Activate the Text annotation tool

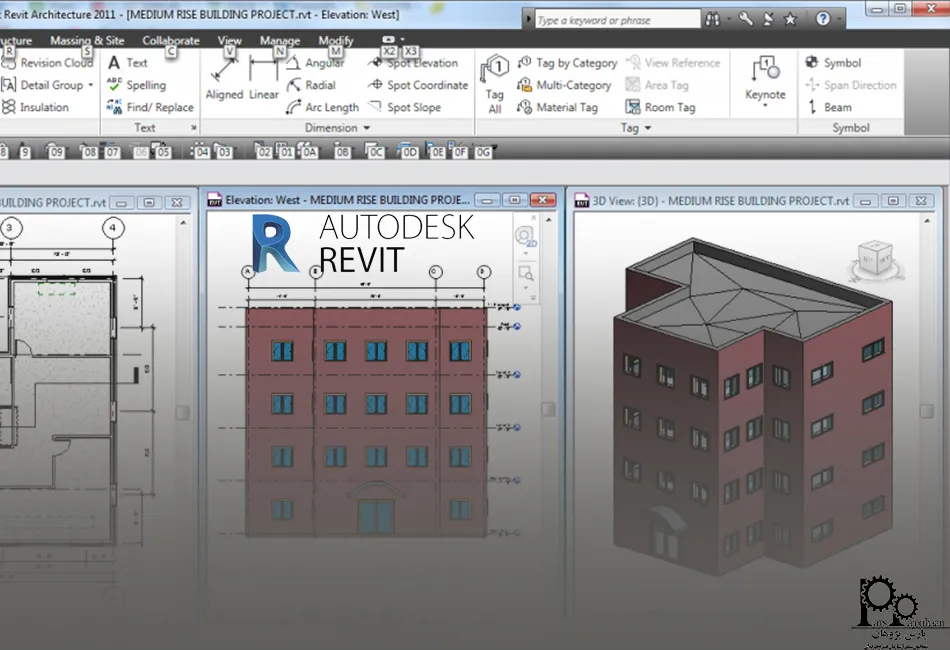(x=127, y=62)
